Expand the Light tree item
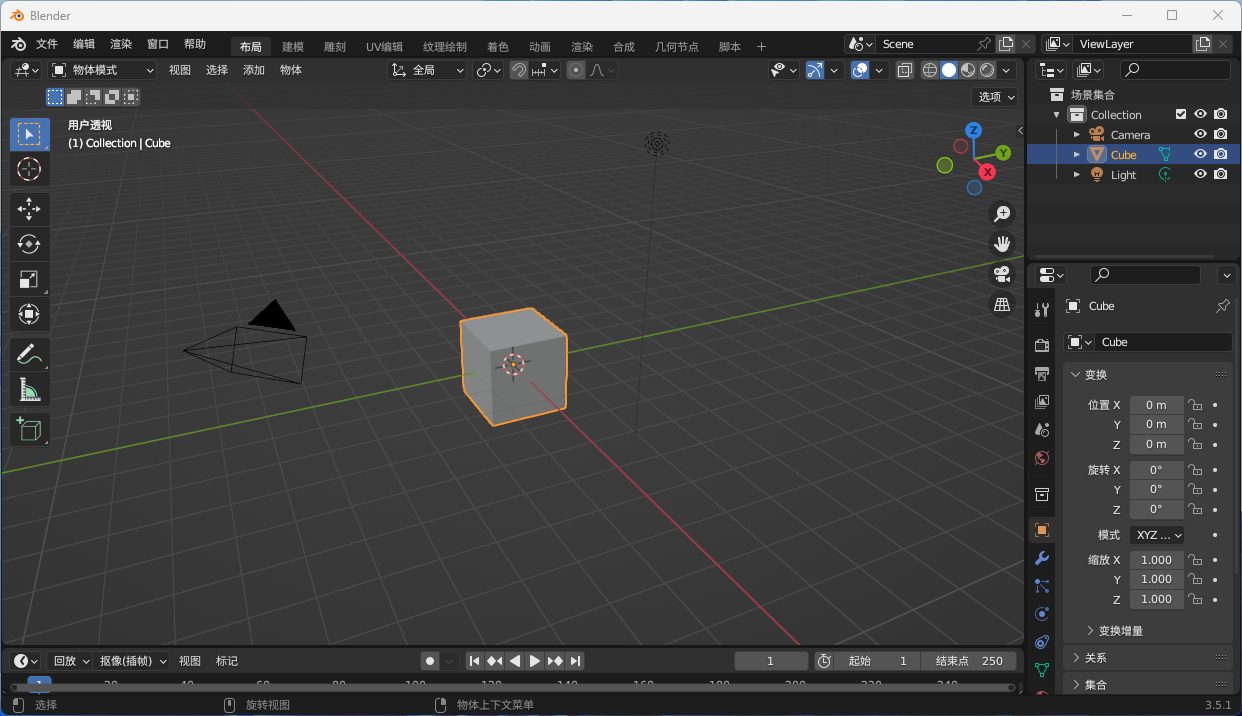Screen dimensions: 1242x716 (x=1077, y=174)
